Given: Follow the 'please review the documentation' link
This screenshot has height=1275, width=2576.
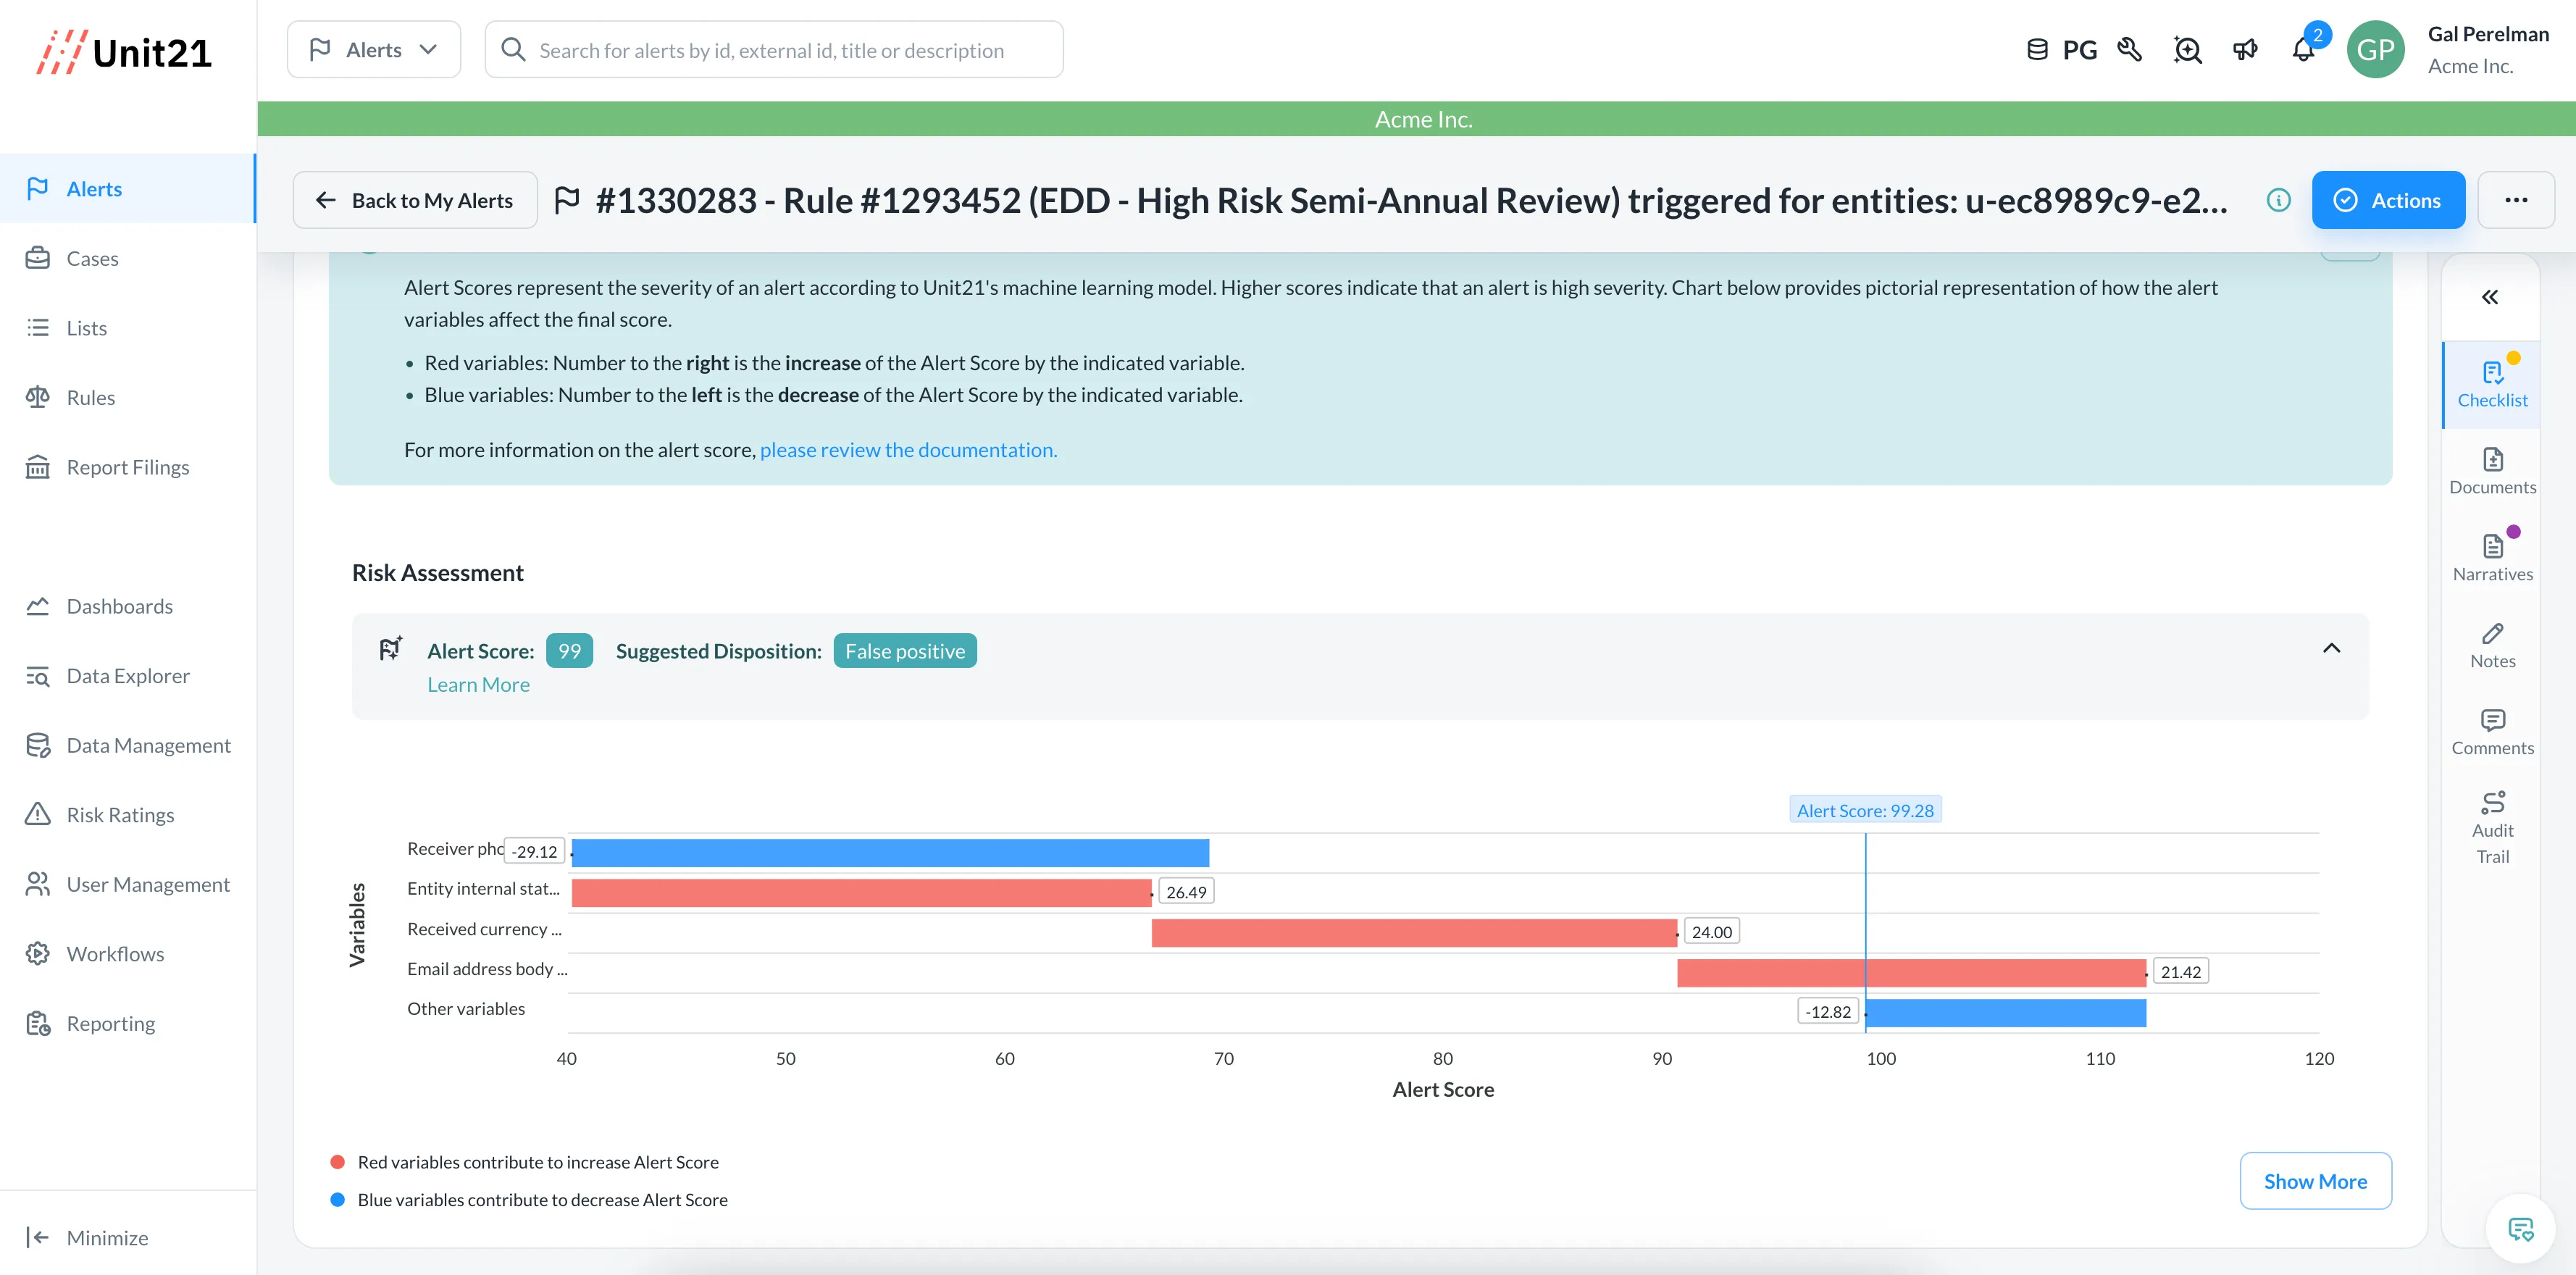Looking at the screenshot, I should pos(908,450).
